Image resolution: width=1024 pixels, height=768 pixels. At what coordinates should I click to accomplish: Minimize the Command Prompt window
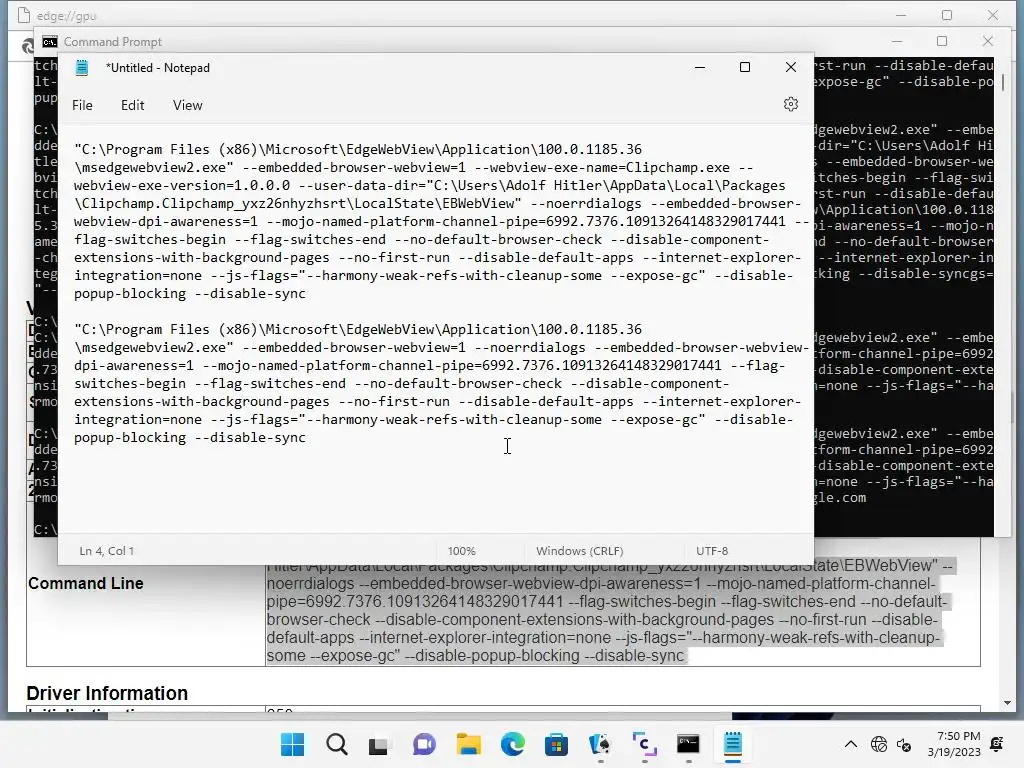897,41
